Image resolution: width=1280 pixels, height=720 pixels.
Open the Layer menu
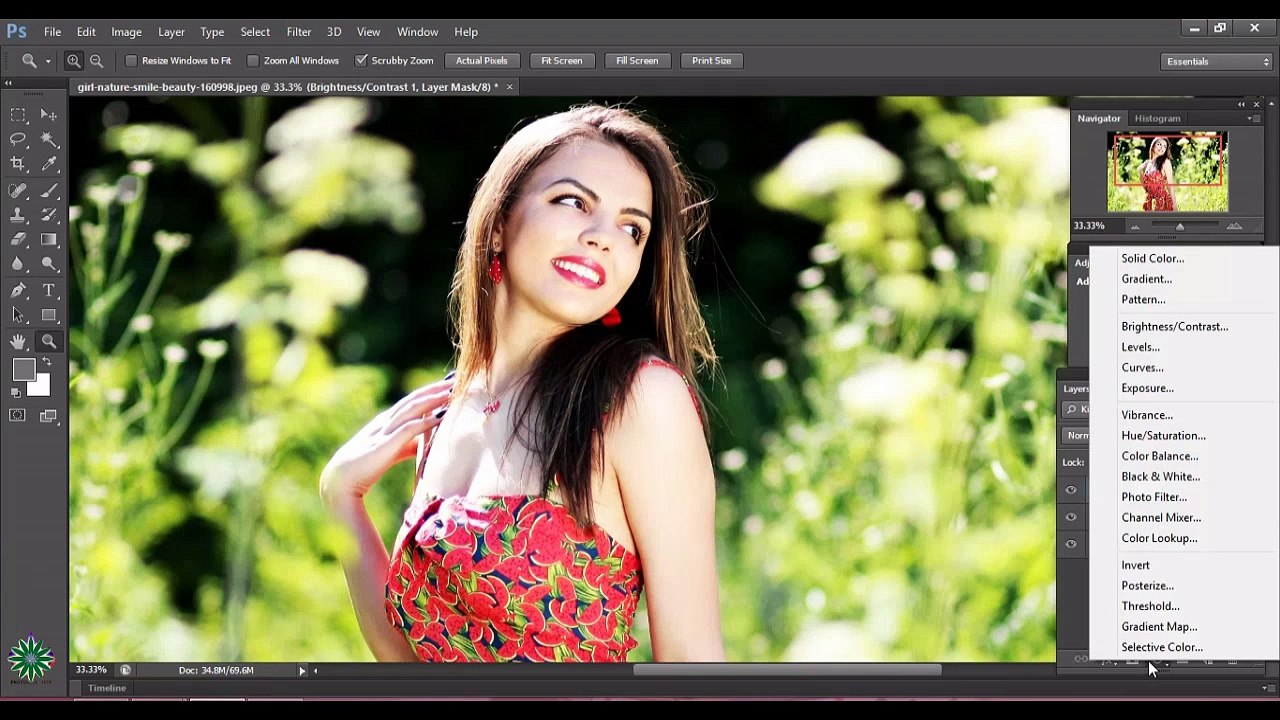[x=171, y=32]
